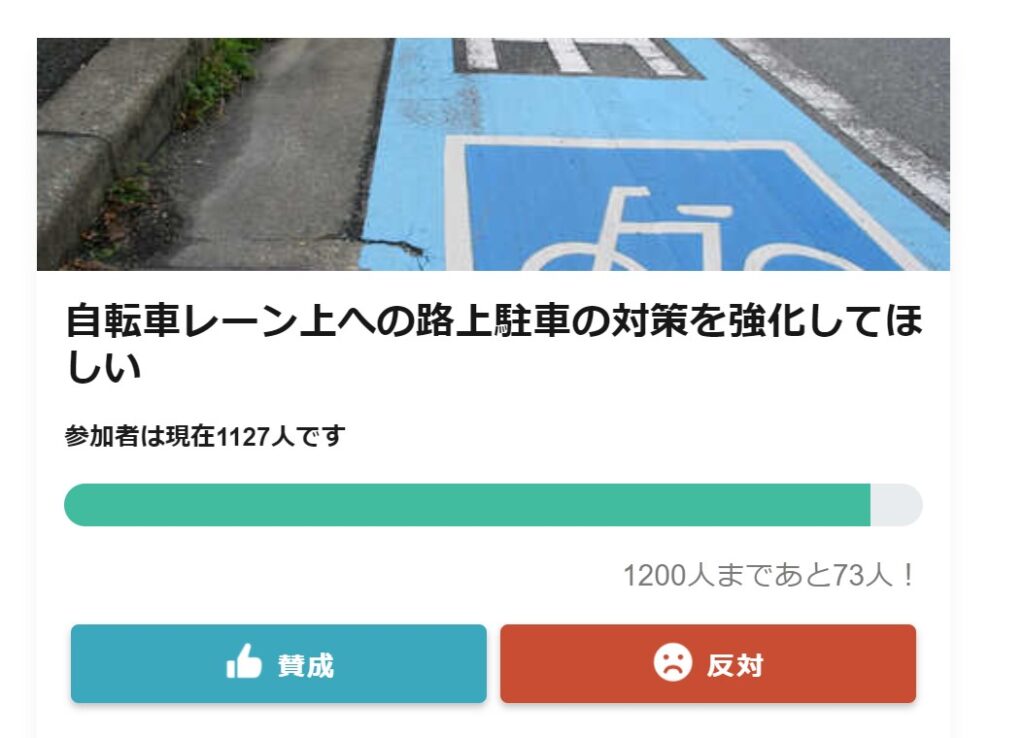Click the thumbs-up icon on 賛成 button
The image size is (1024, 738).
click(244, 662)
